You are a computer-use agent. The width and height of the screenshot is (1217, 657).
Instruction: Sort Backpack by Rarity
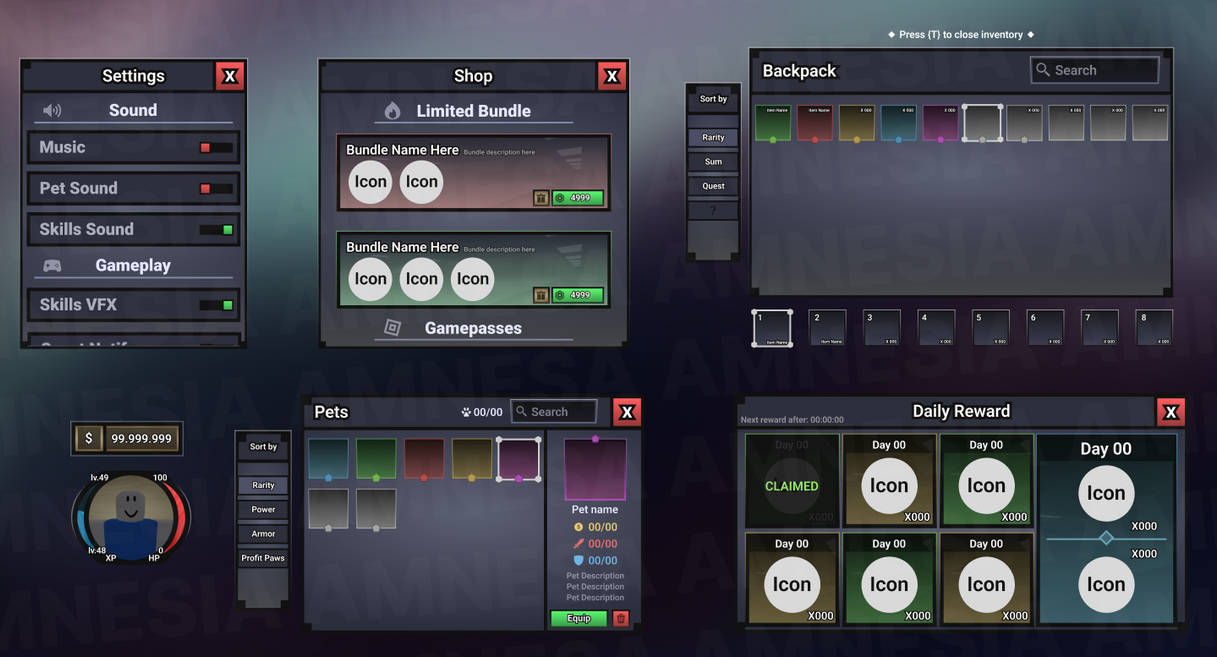click(713, 138)
